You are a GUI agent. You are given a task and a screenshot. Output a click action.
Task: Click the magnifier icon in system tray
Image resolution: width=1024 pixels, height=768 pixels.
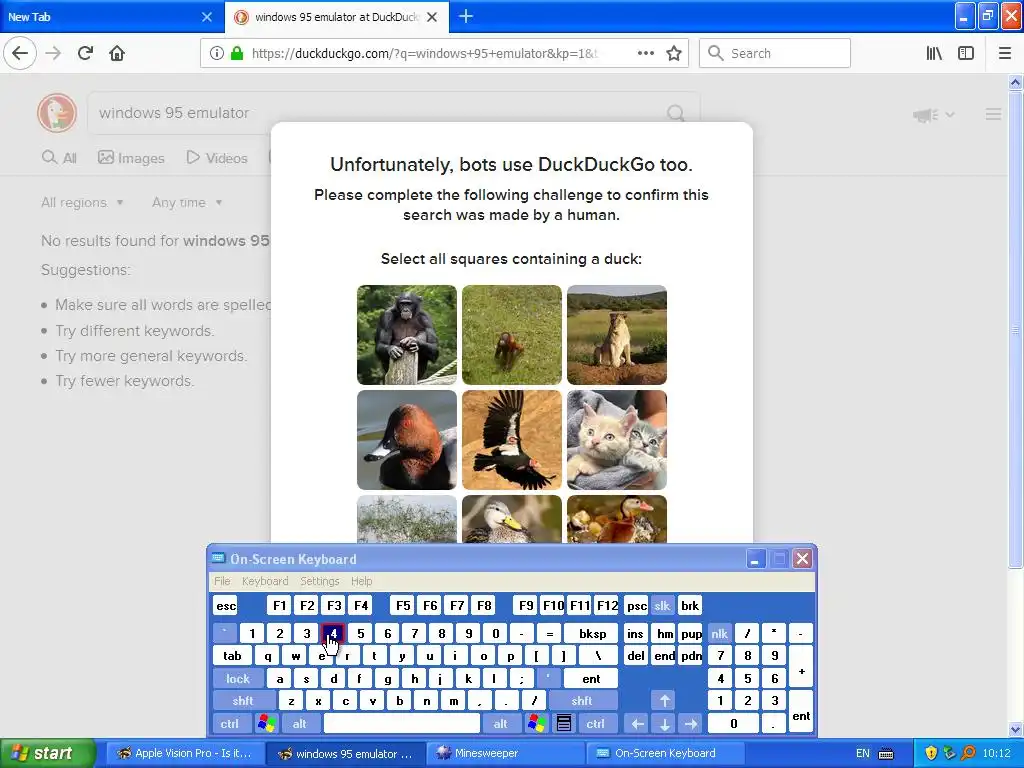pyautogui.click(x=968, y=753)
